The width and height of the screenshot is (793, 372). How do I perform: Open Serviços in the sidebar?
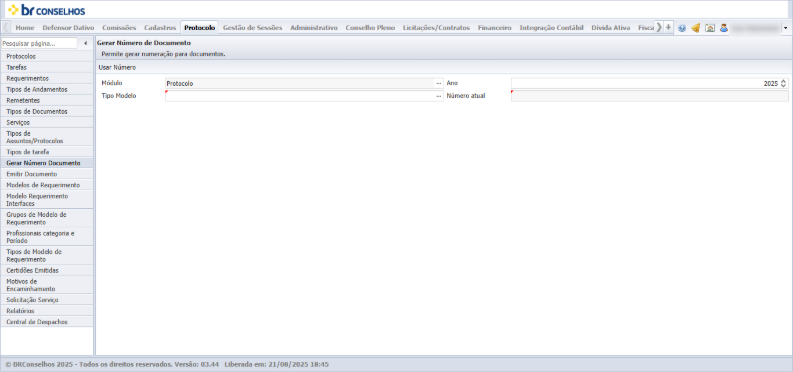click(x=47, y=122)
